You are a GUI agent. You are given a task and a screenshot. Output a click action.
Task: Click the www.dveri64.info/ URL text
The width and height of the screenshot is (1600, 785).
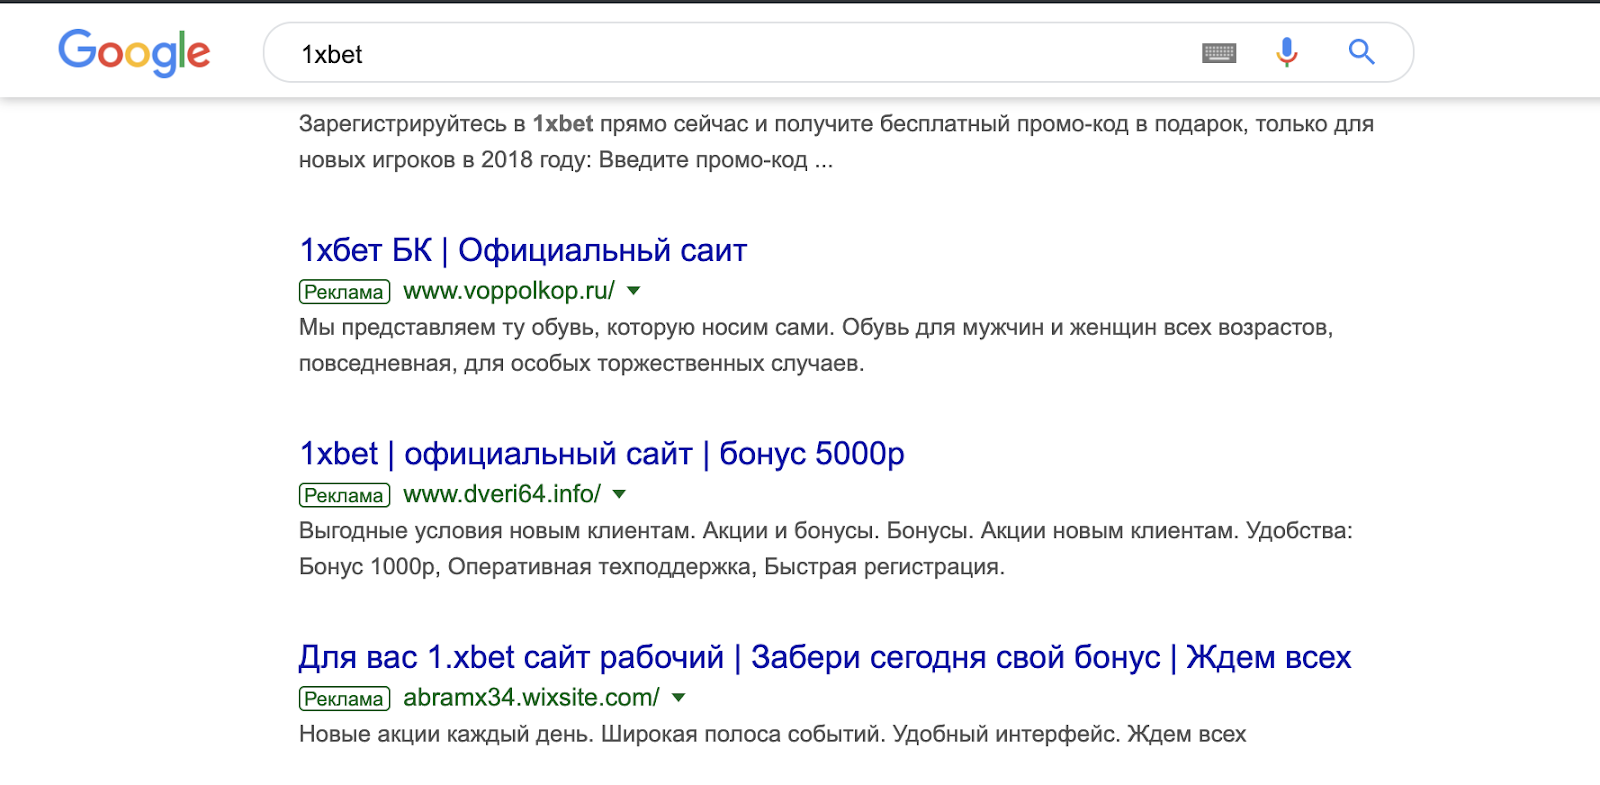[x=502, y=494]
